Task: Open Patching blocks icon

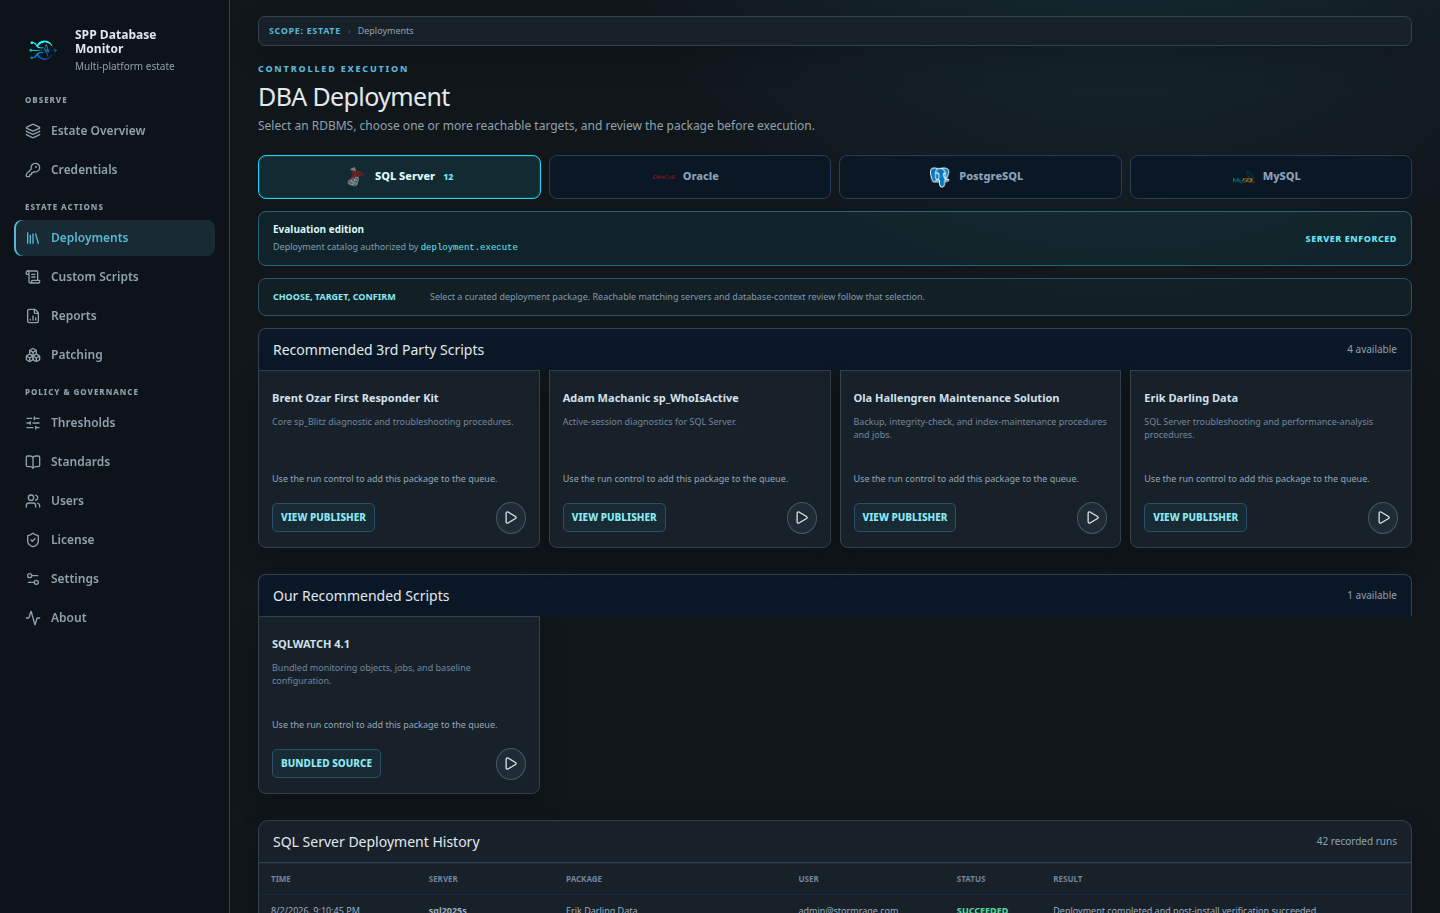Action: 33,355
